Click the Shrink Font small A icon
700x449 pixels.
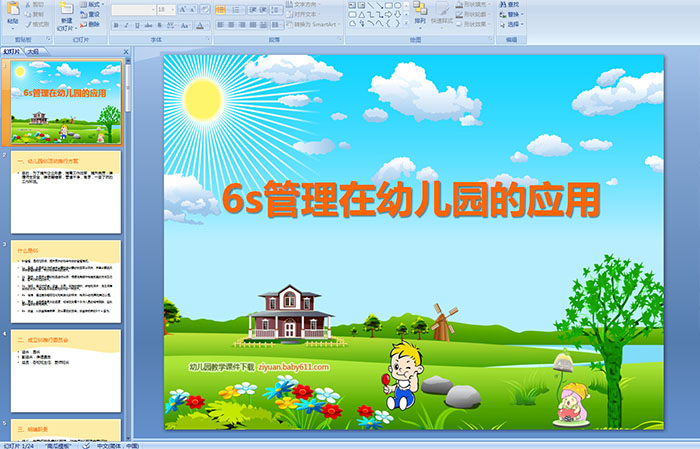coord(192,9)
